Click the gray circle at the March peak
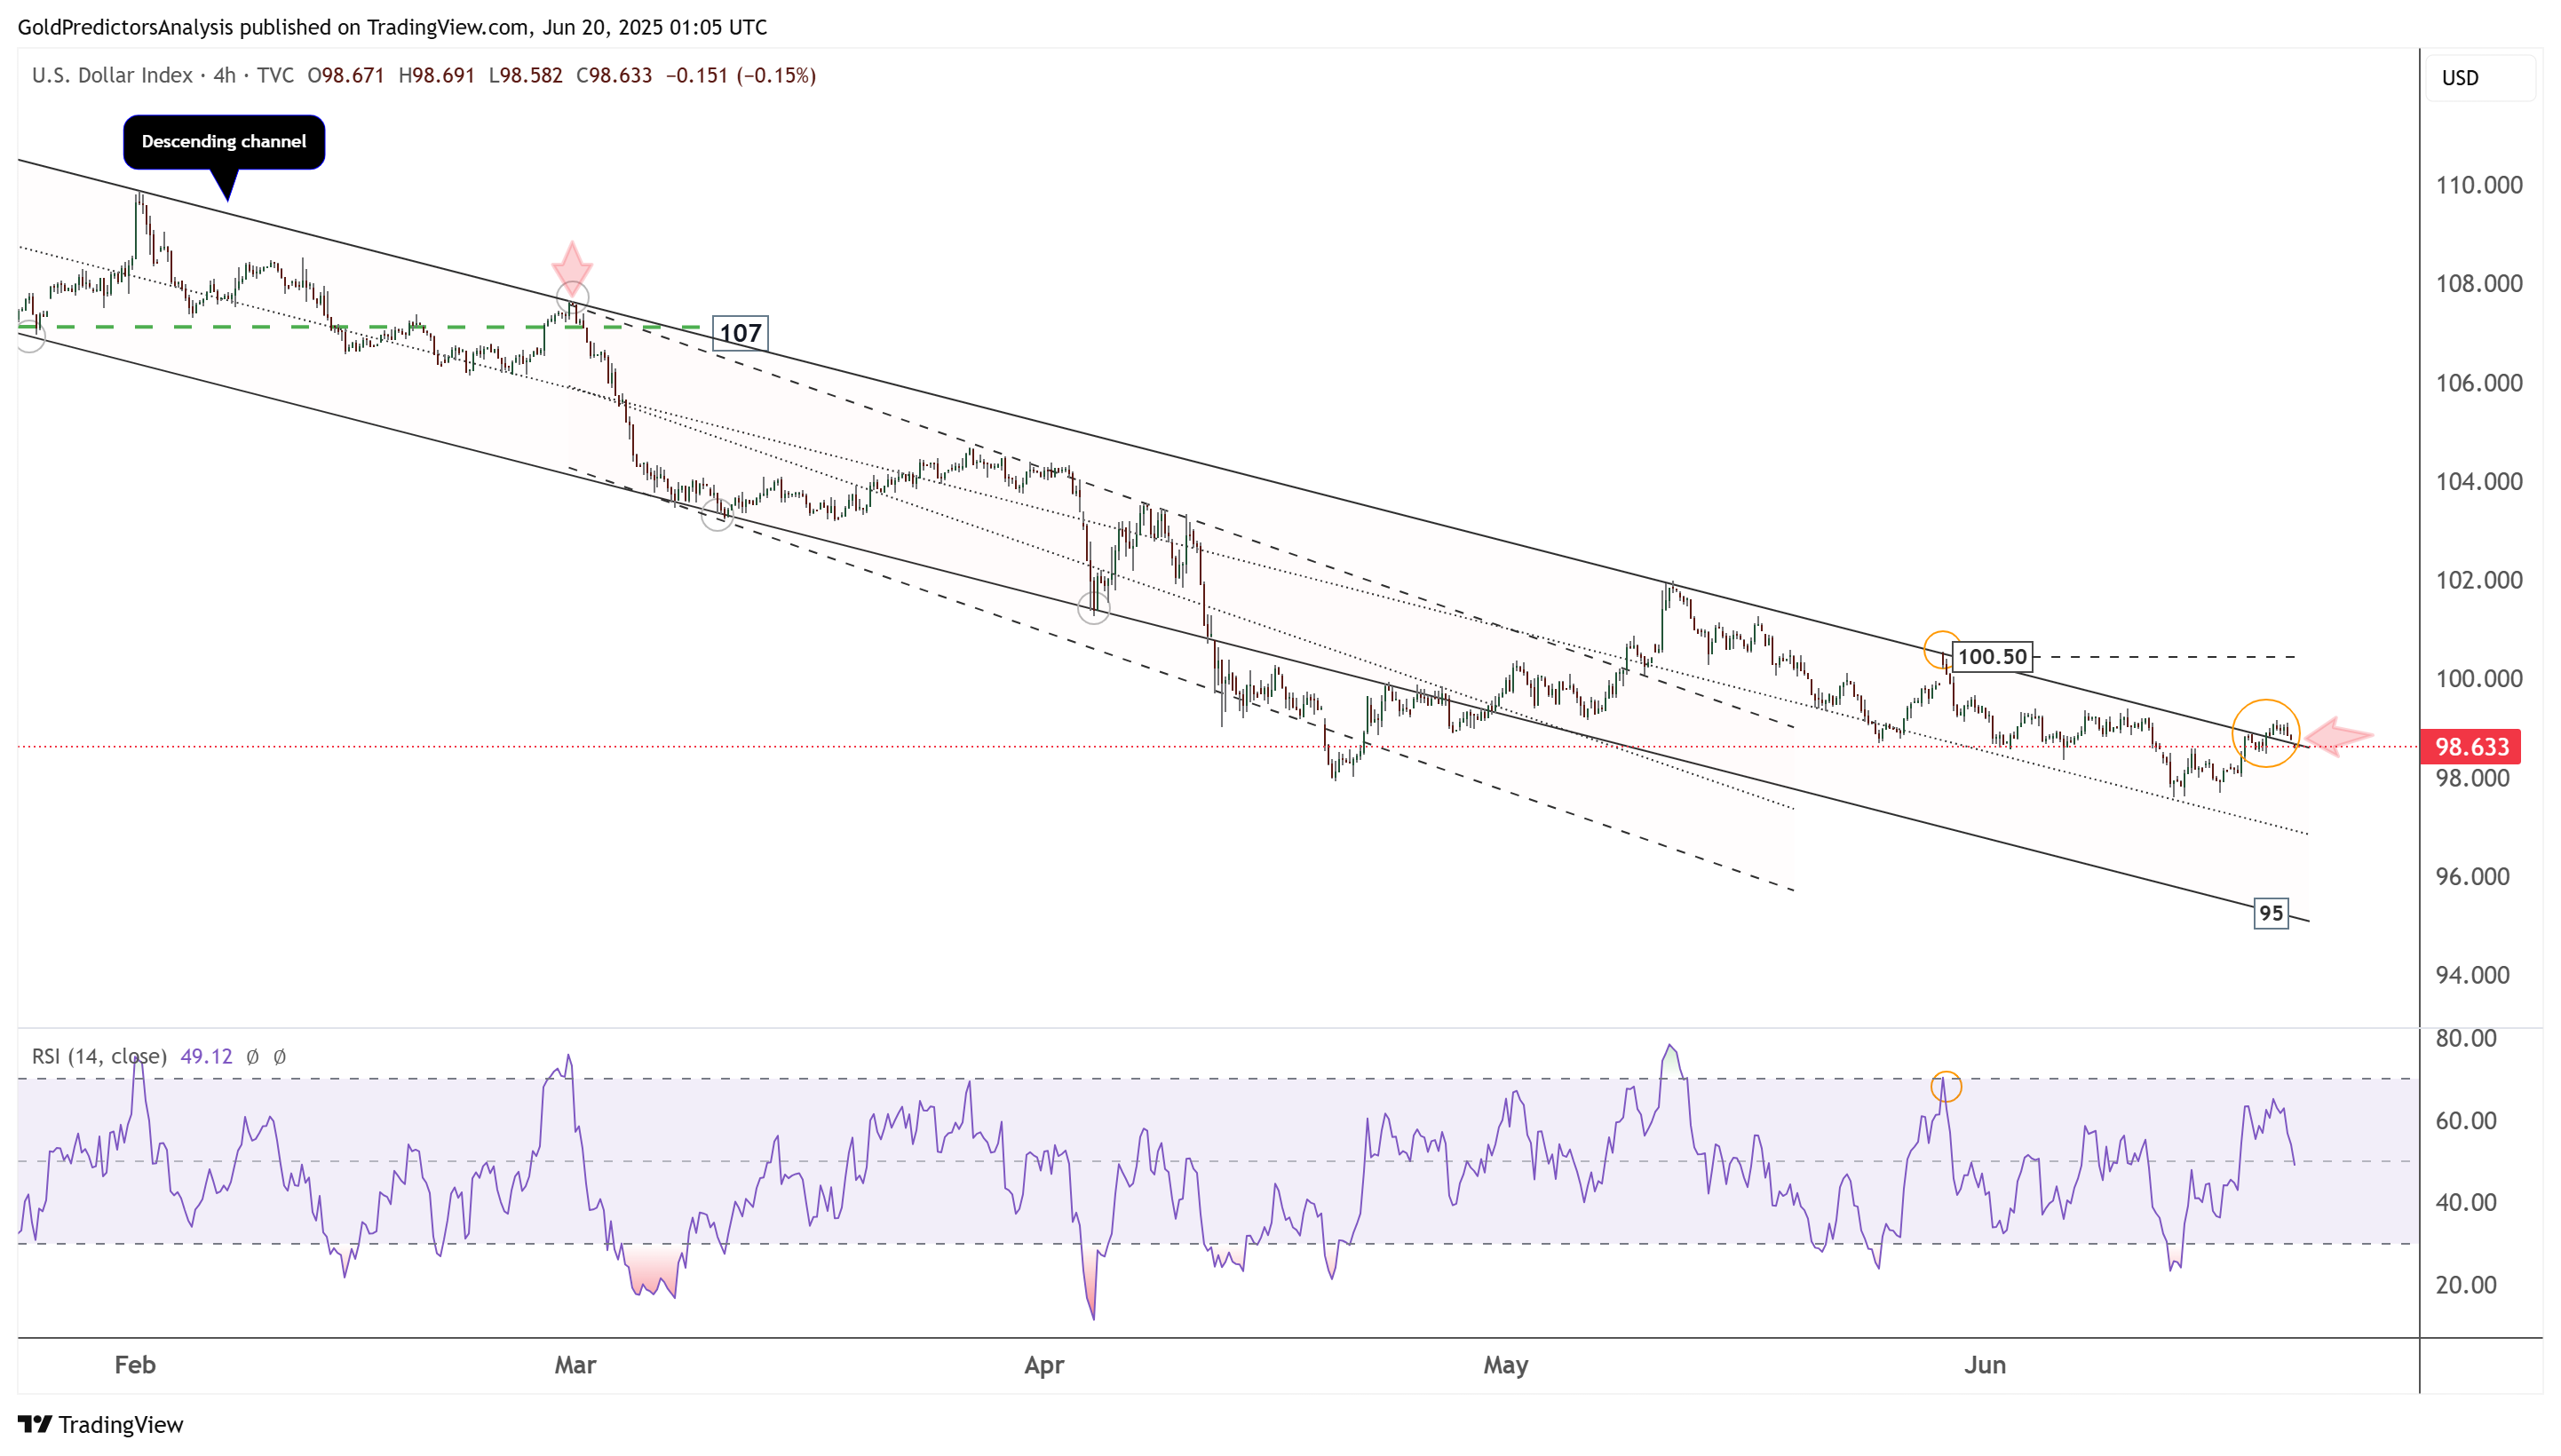The height and width of the screenshot is (1456, 2561). point(572,298)
